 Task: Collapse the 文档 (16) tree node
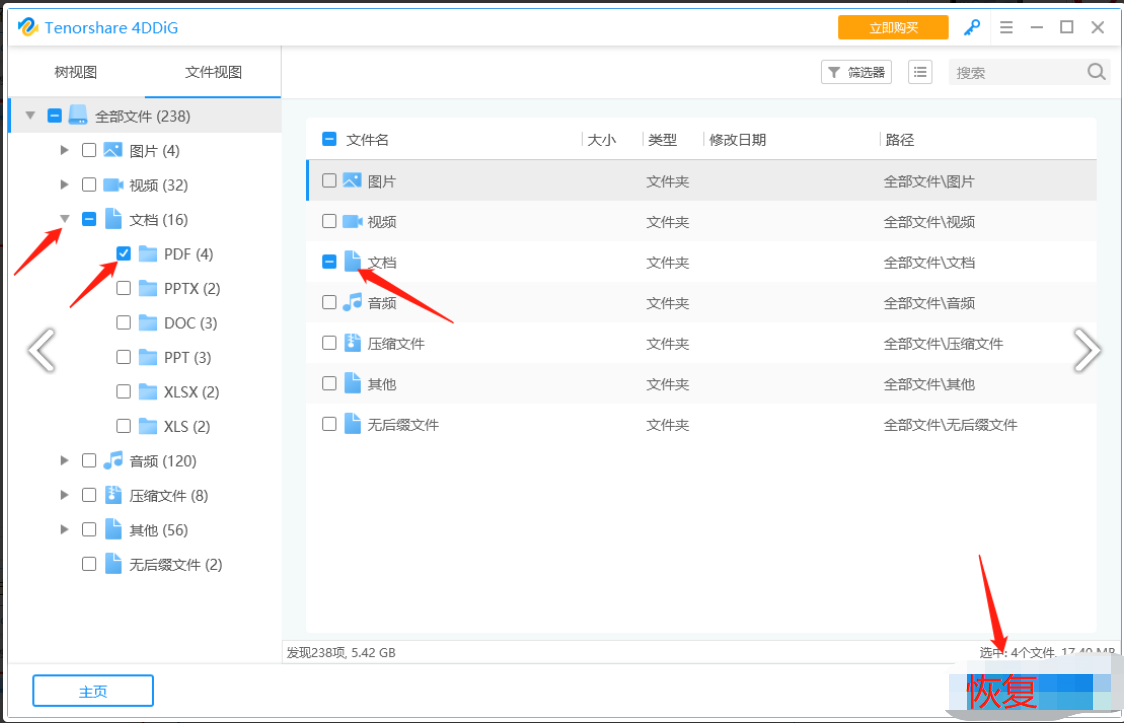point(65,219)
